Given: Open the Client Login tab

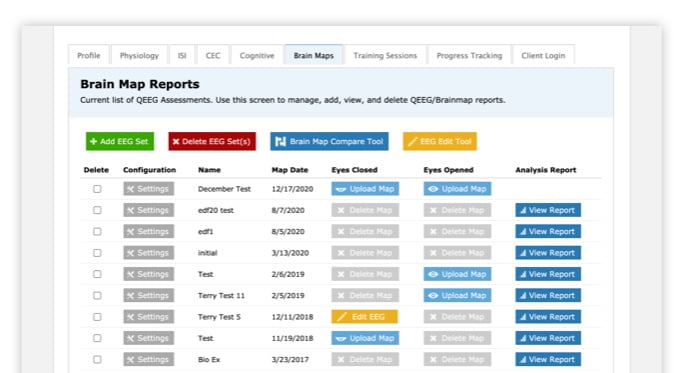Looking at the screenshot, I should 543,56.
